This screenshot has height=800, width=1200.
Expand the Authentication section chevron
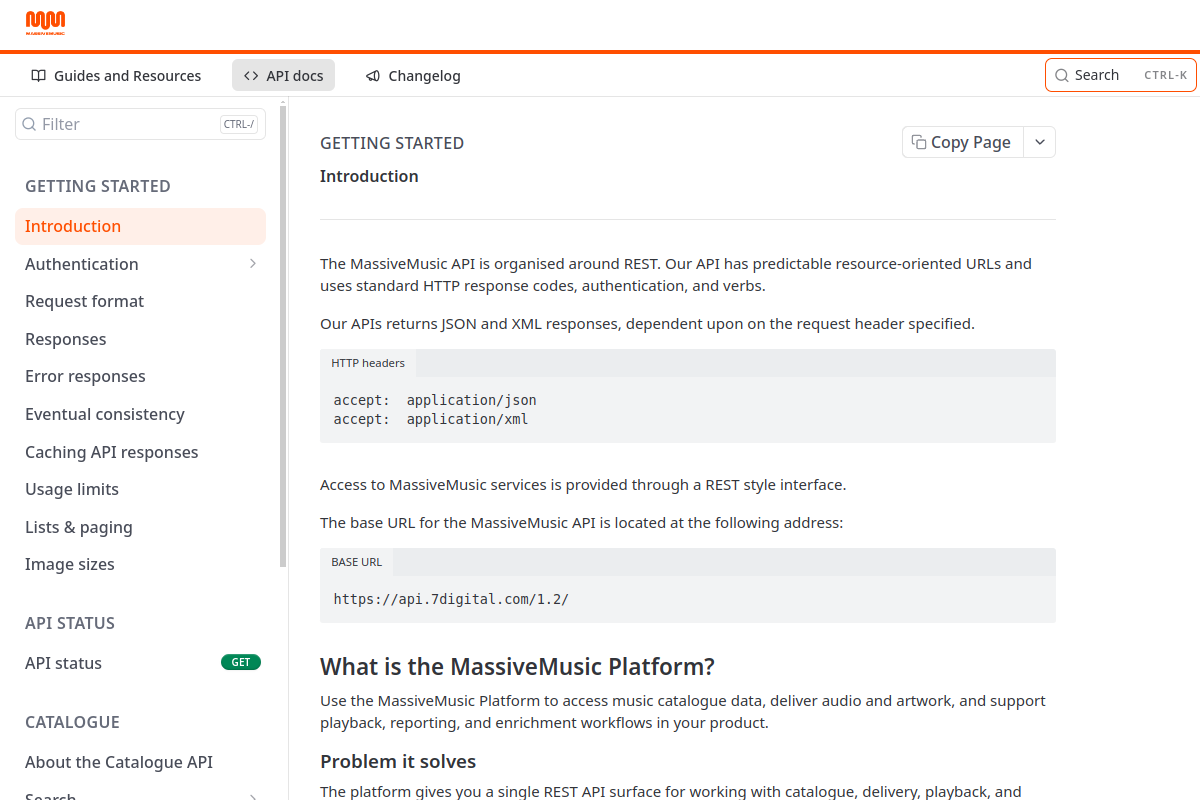tap(253, 264)
